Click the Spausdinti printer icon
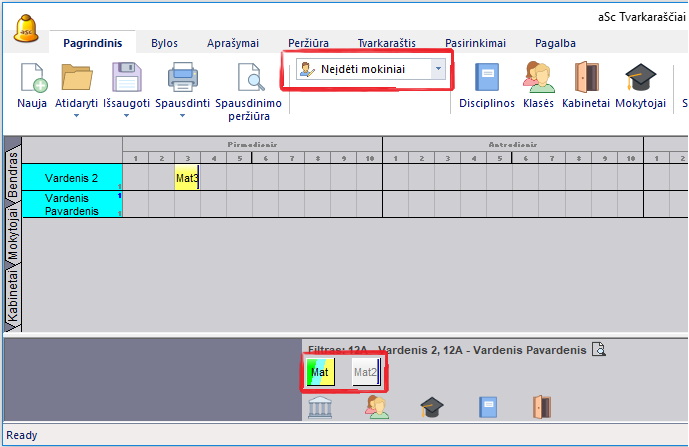 point(182,80)
